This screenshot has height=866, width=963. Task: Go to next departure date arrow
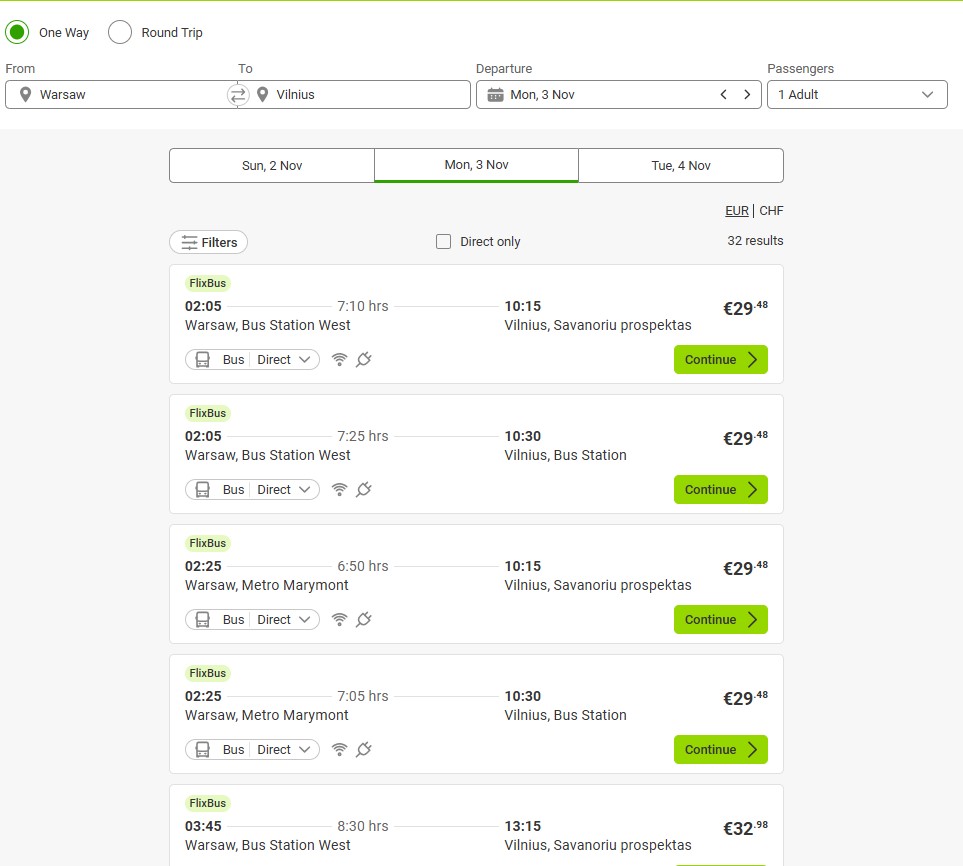click(x=746, y=95)
